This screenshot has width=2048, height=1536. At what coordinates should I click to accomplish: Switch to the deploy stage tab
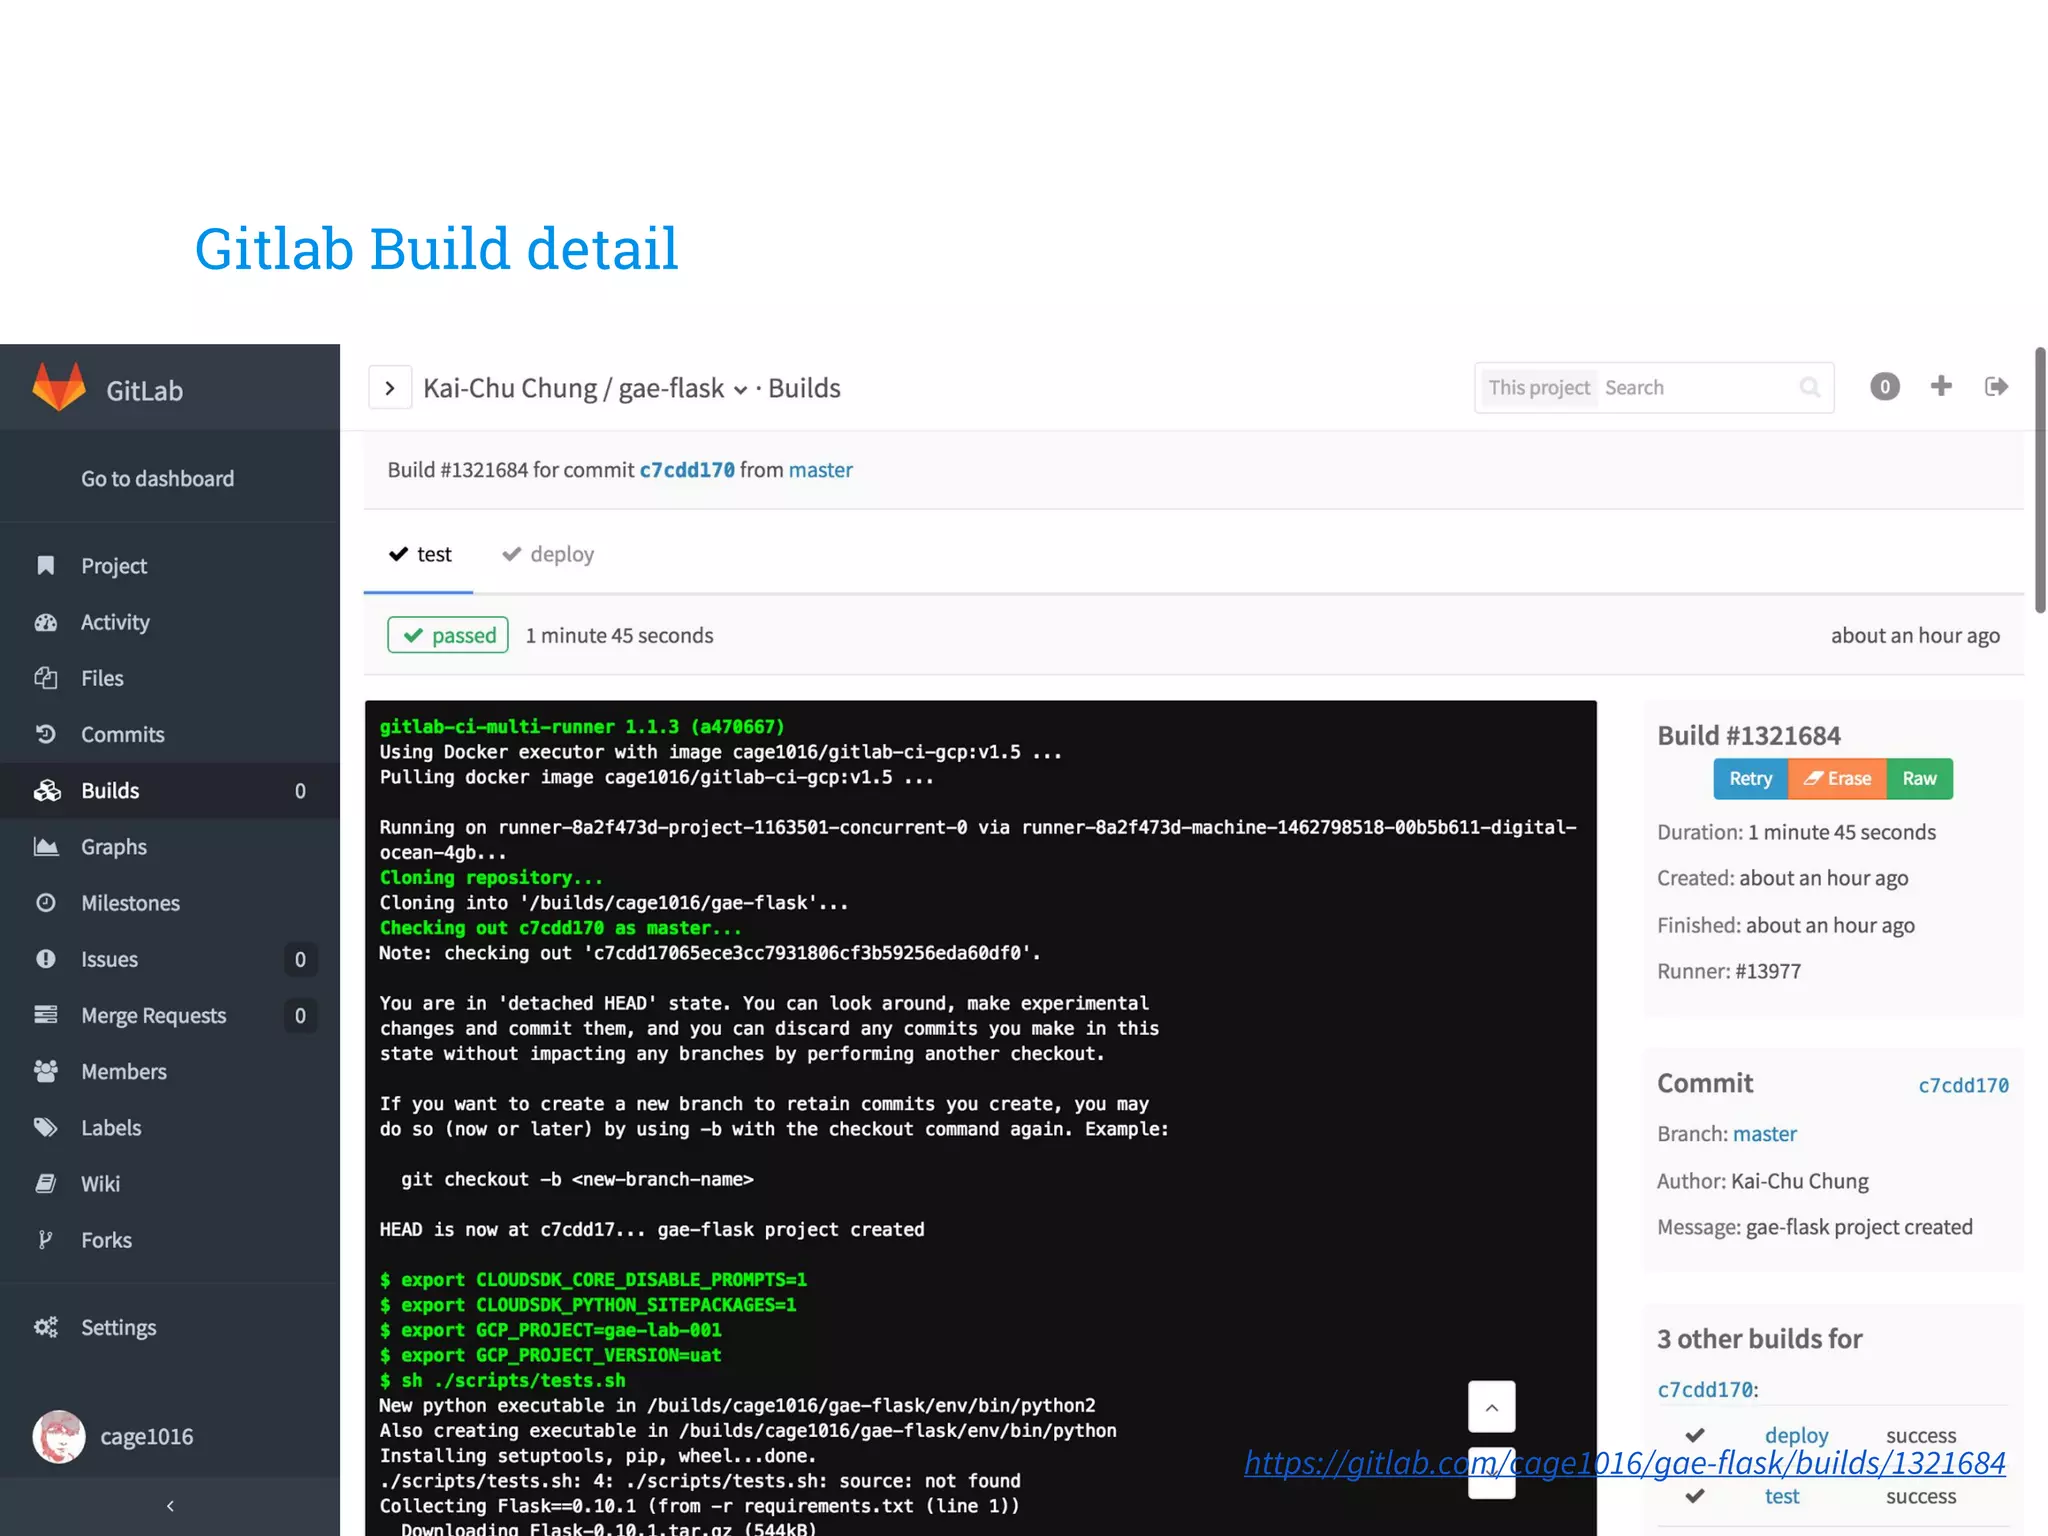[x=548, y=554]
